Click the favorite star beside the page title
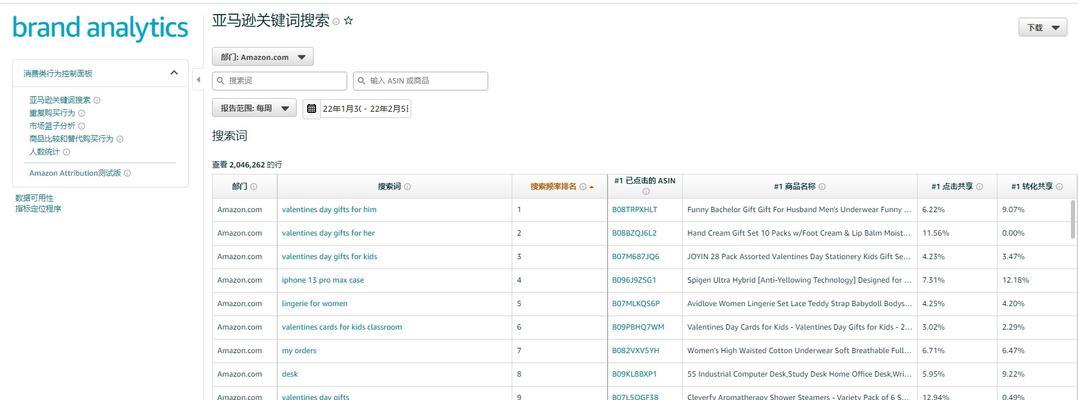The image size is (1078, 400). [349, 21]
